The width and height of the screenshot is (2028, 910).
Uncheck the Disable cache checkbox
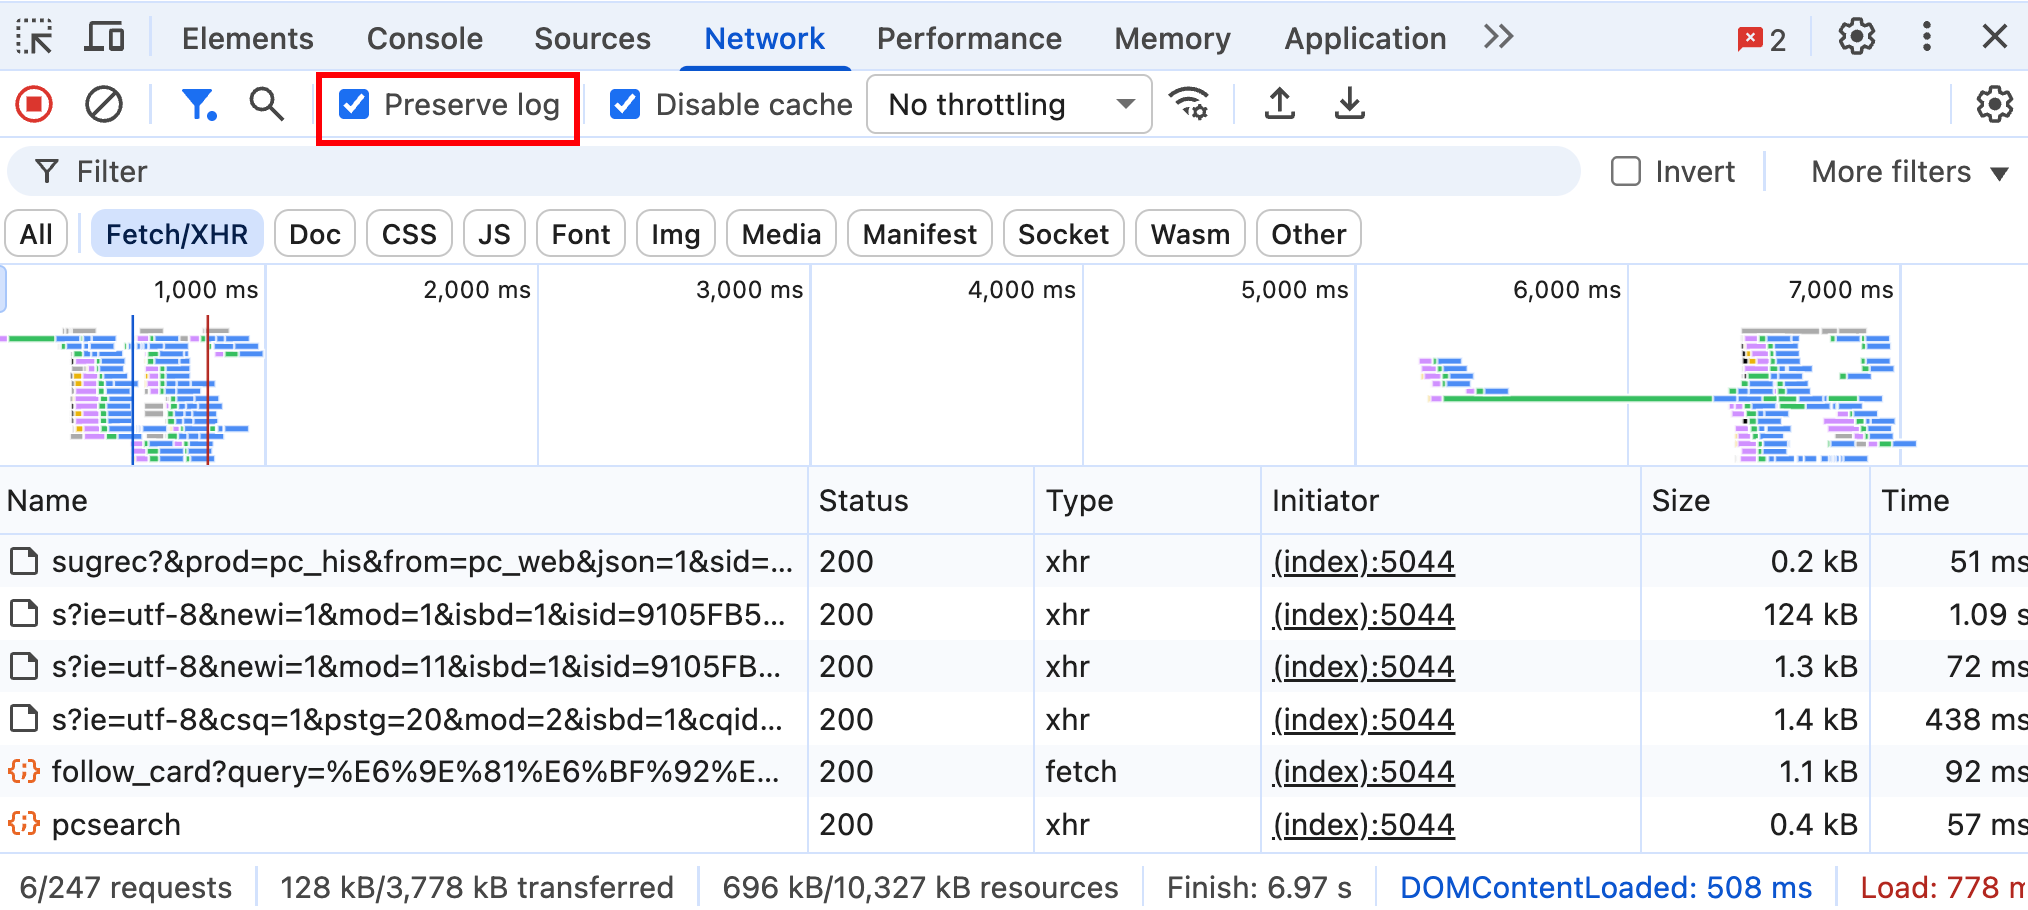click(626, 104)
